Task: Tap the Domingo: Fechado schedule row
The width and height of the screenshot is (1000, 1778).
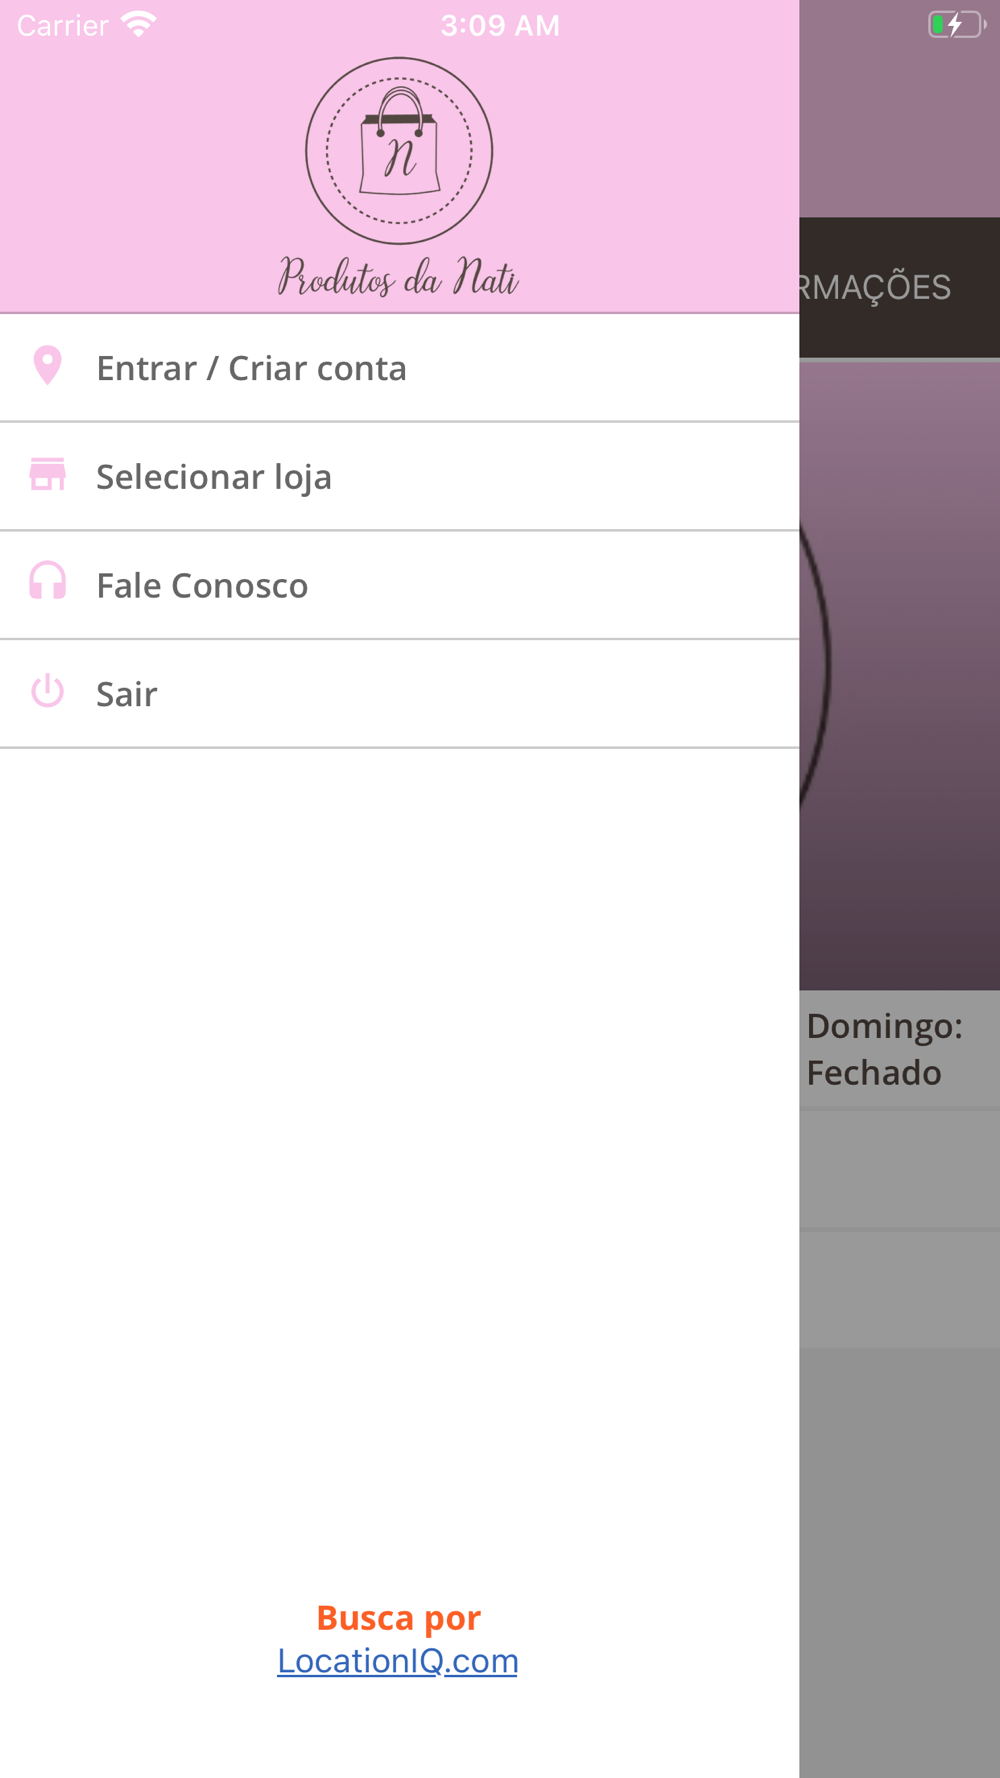Action: 899,1049
